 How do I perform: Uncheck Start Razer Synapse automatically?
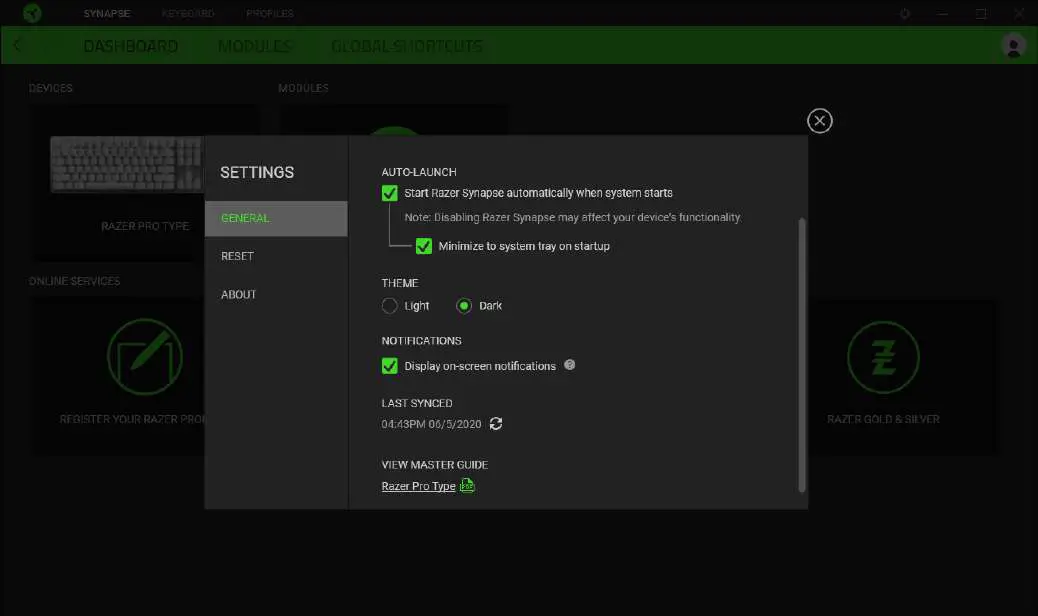(390, 193)
